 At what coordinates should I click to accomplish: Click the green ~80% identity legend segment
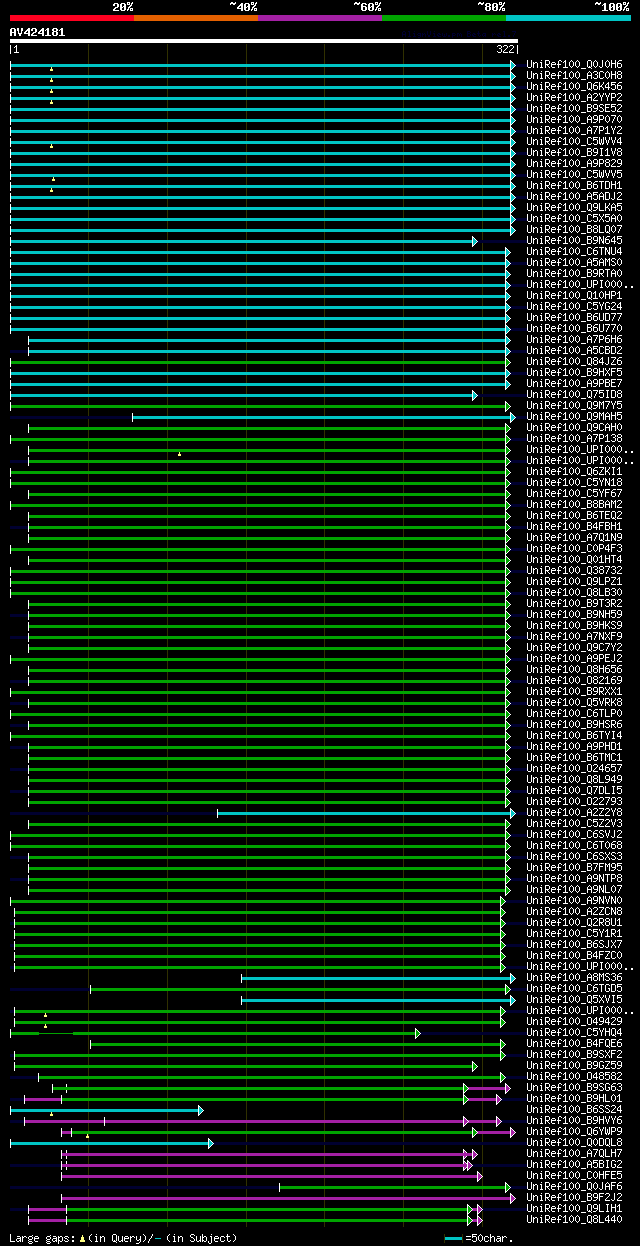pos(443,17)
